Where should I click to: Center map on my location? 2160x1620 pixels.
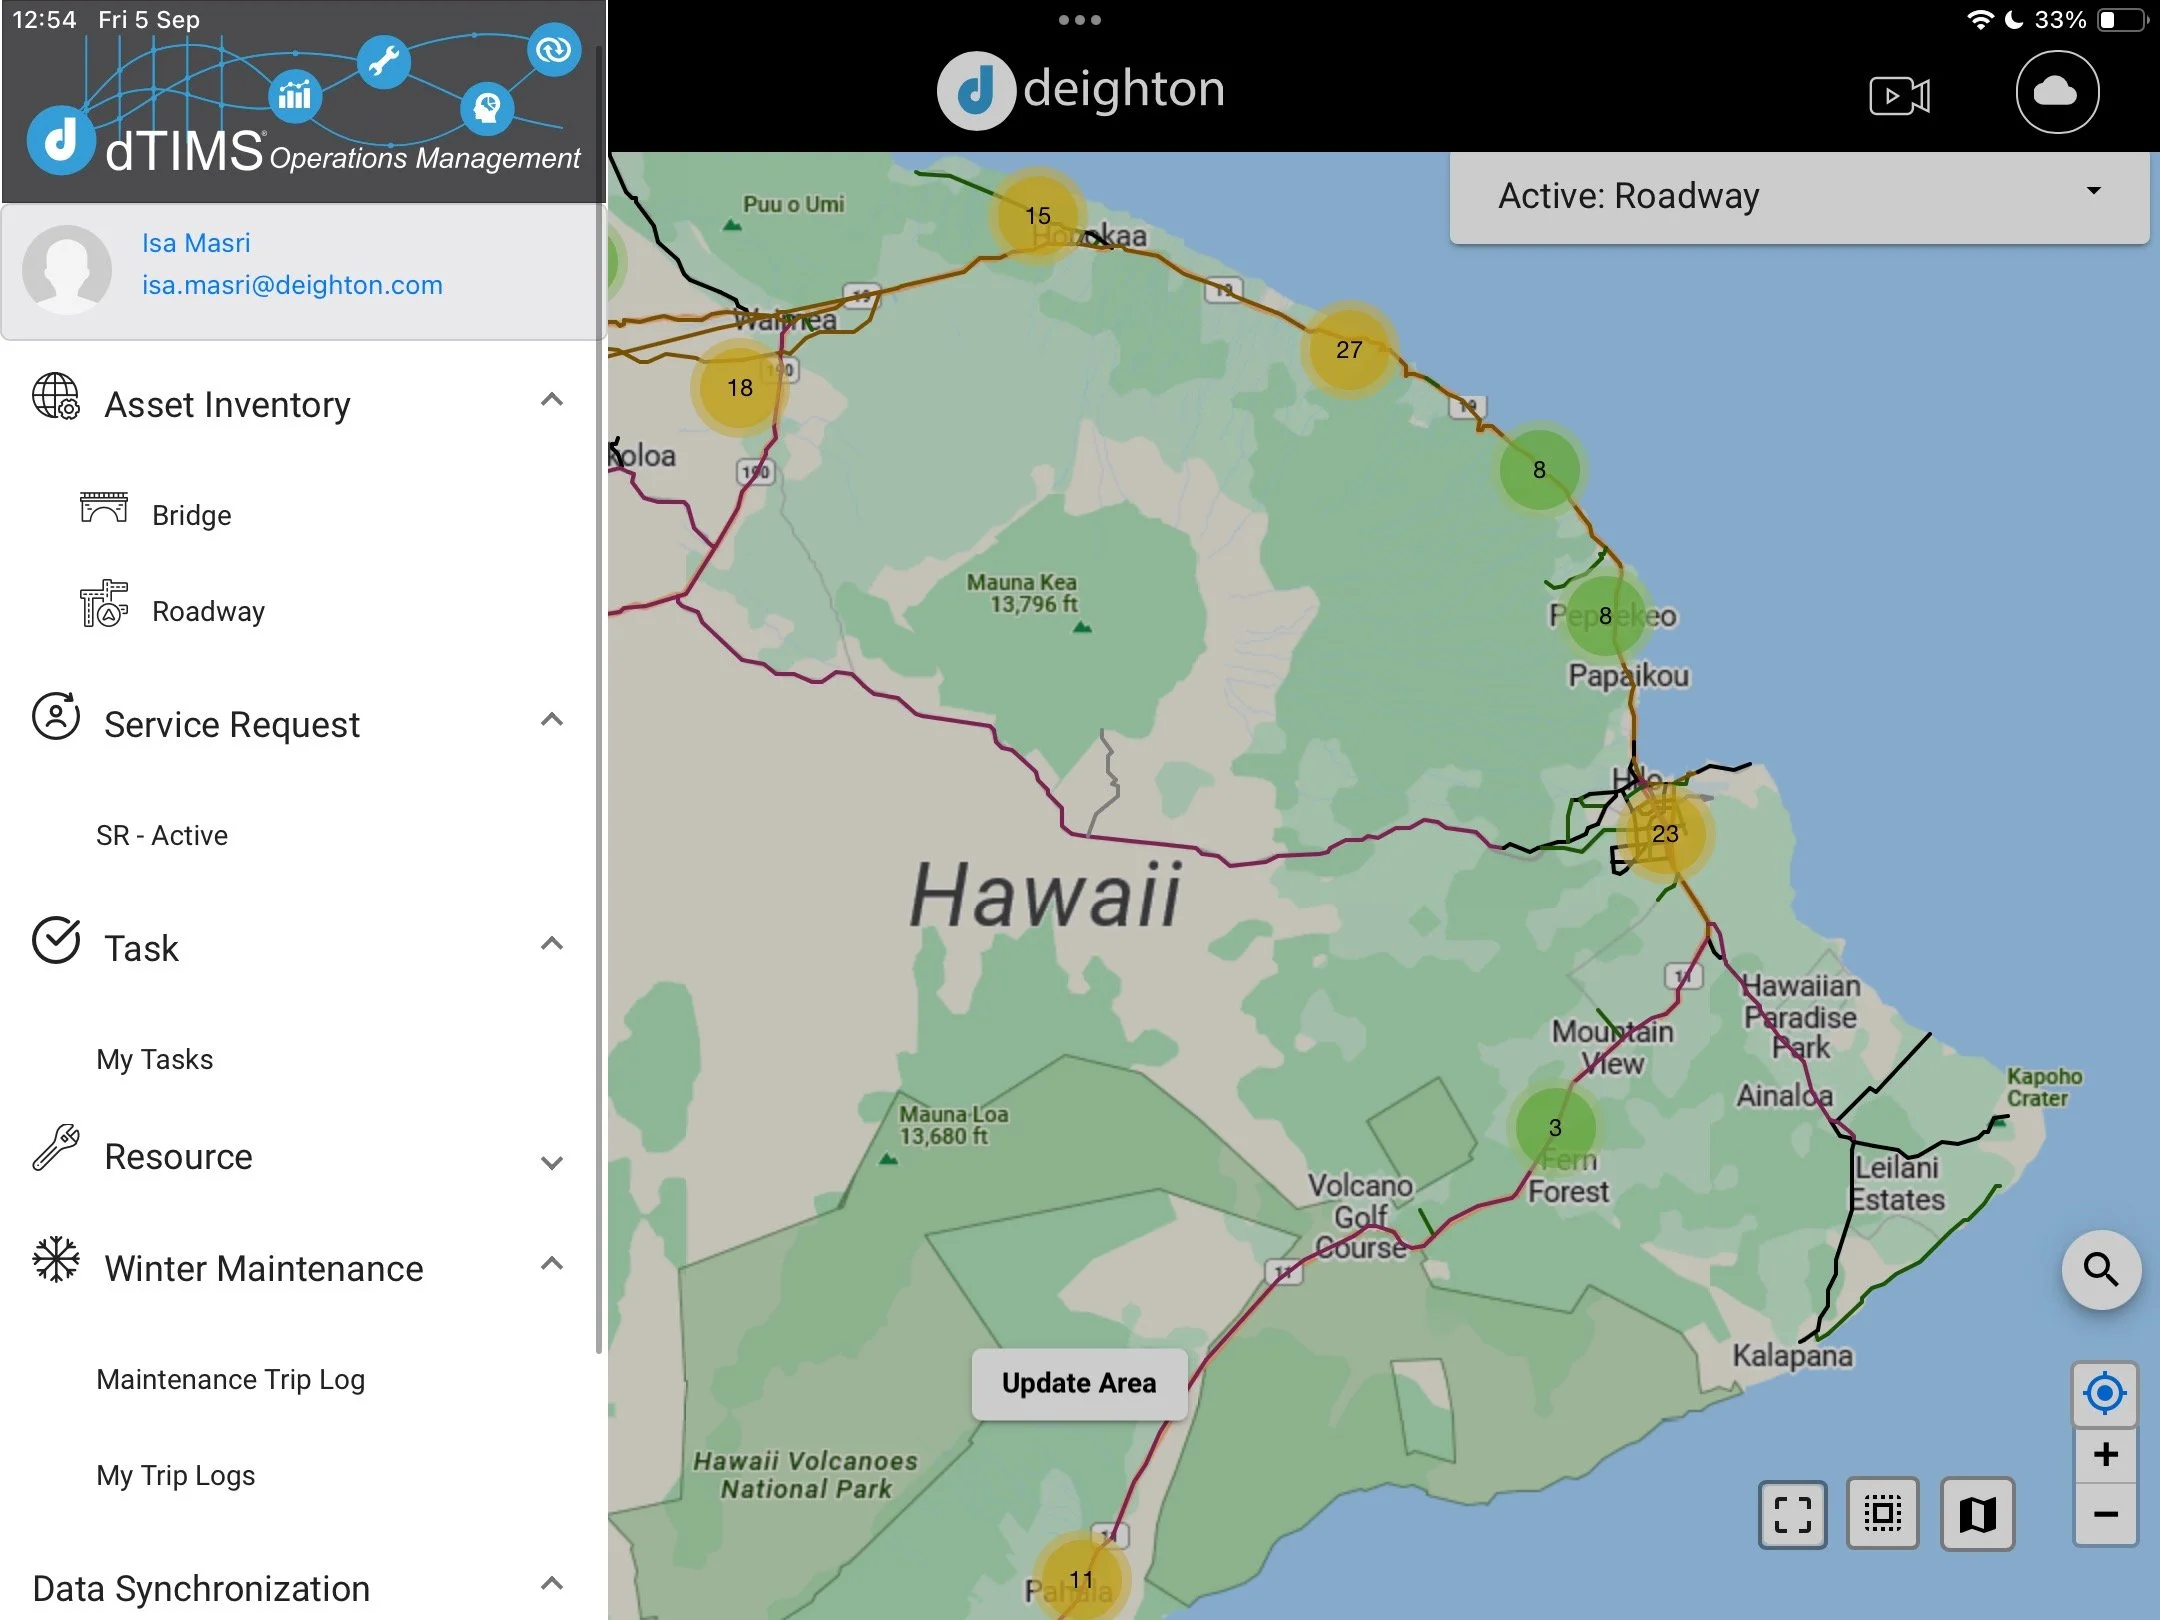click(2104, 1393)
